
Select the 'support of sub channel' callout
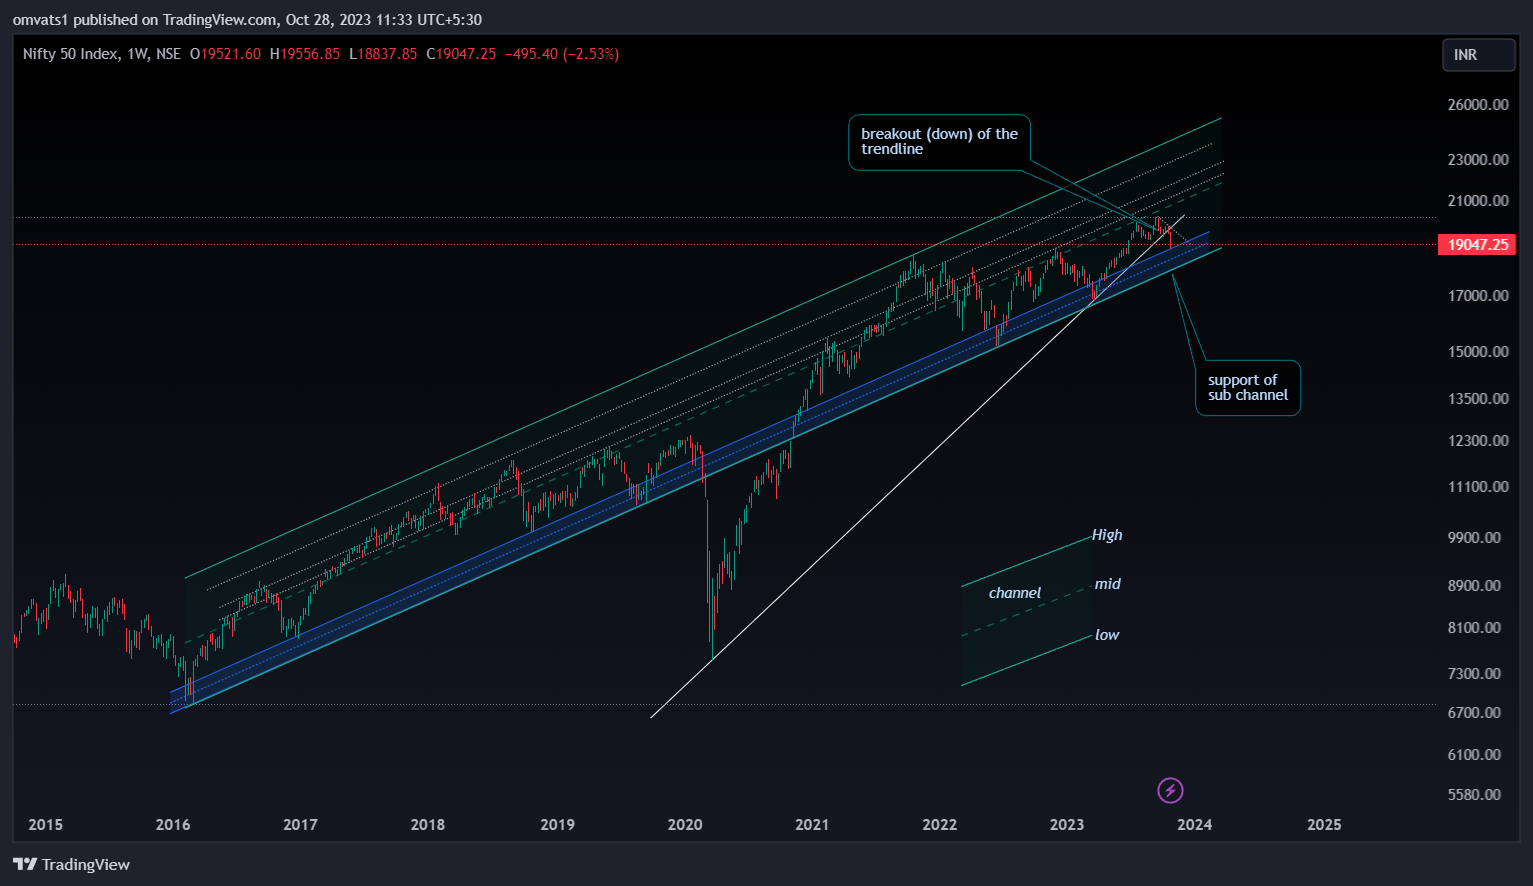click(1248, 388)
